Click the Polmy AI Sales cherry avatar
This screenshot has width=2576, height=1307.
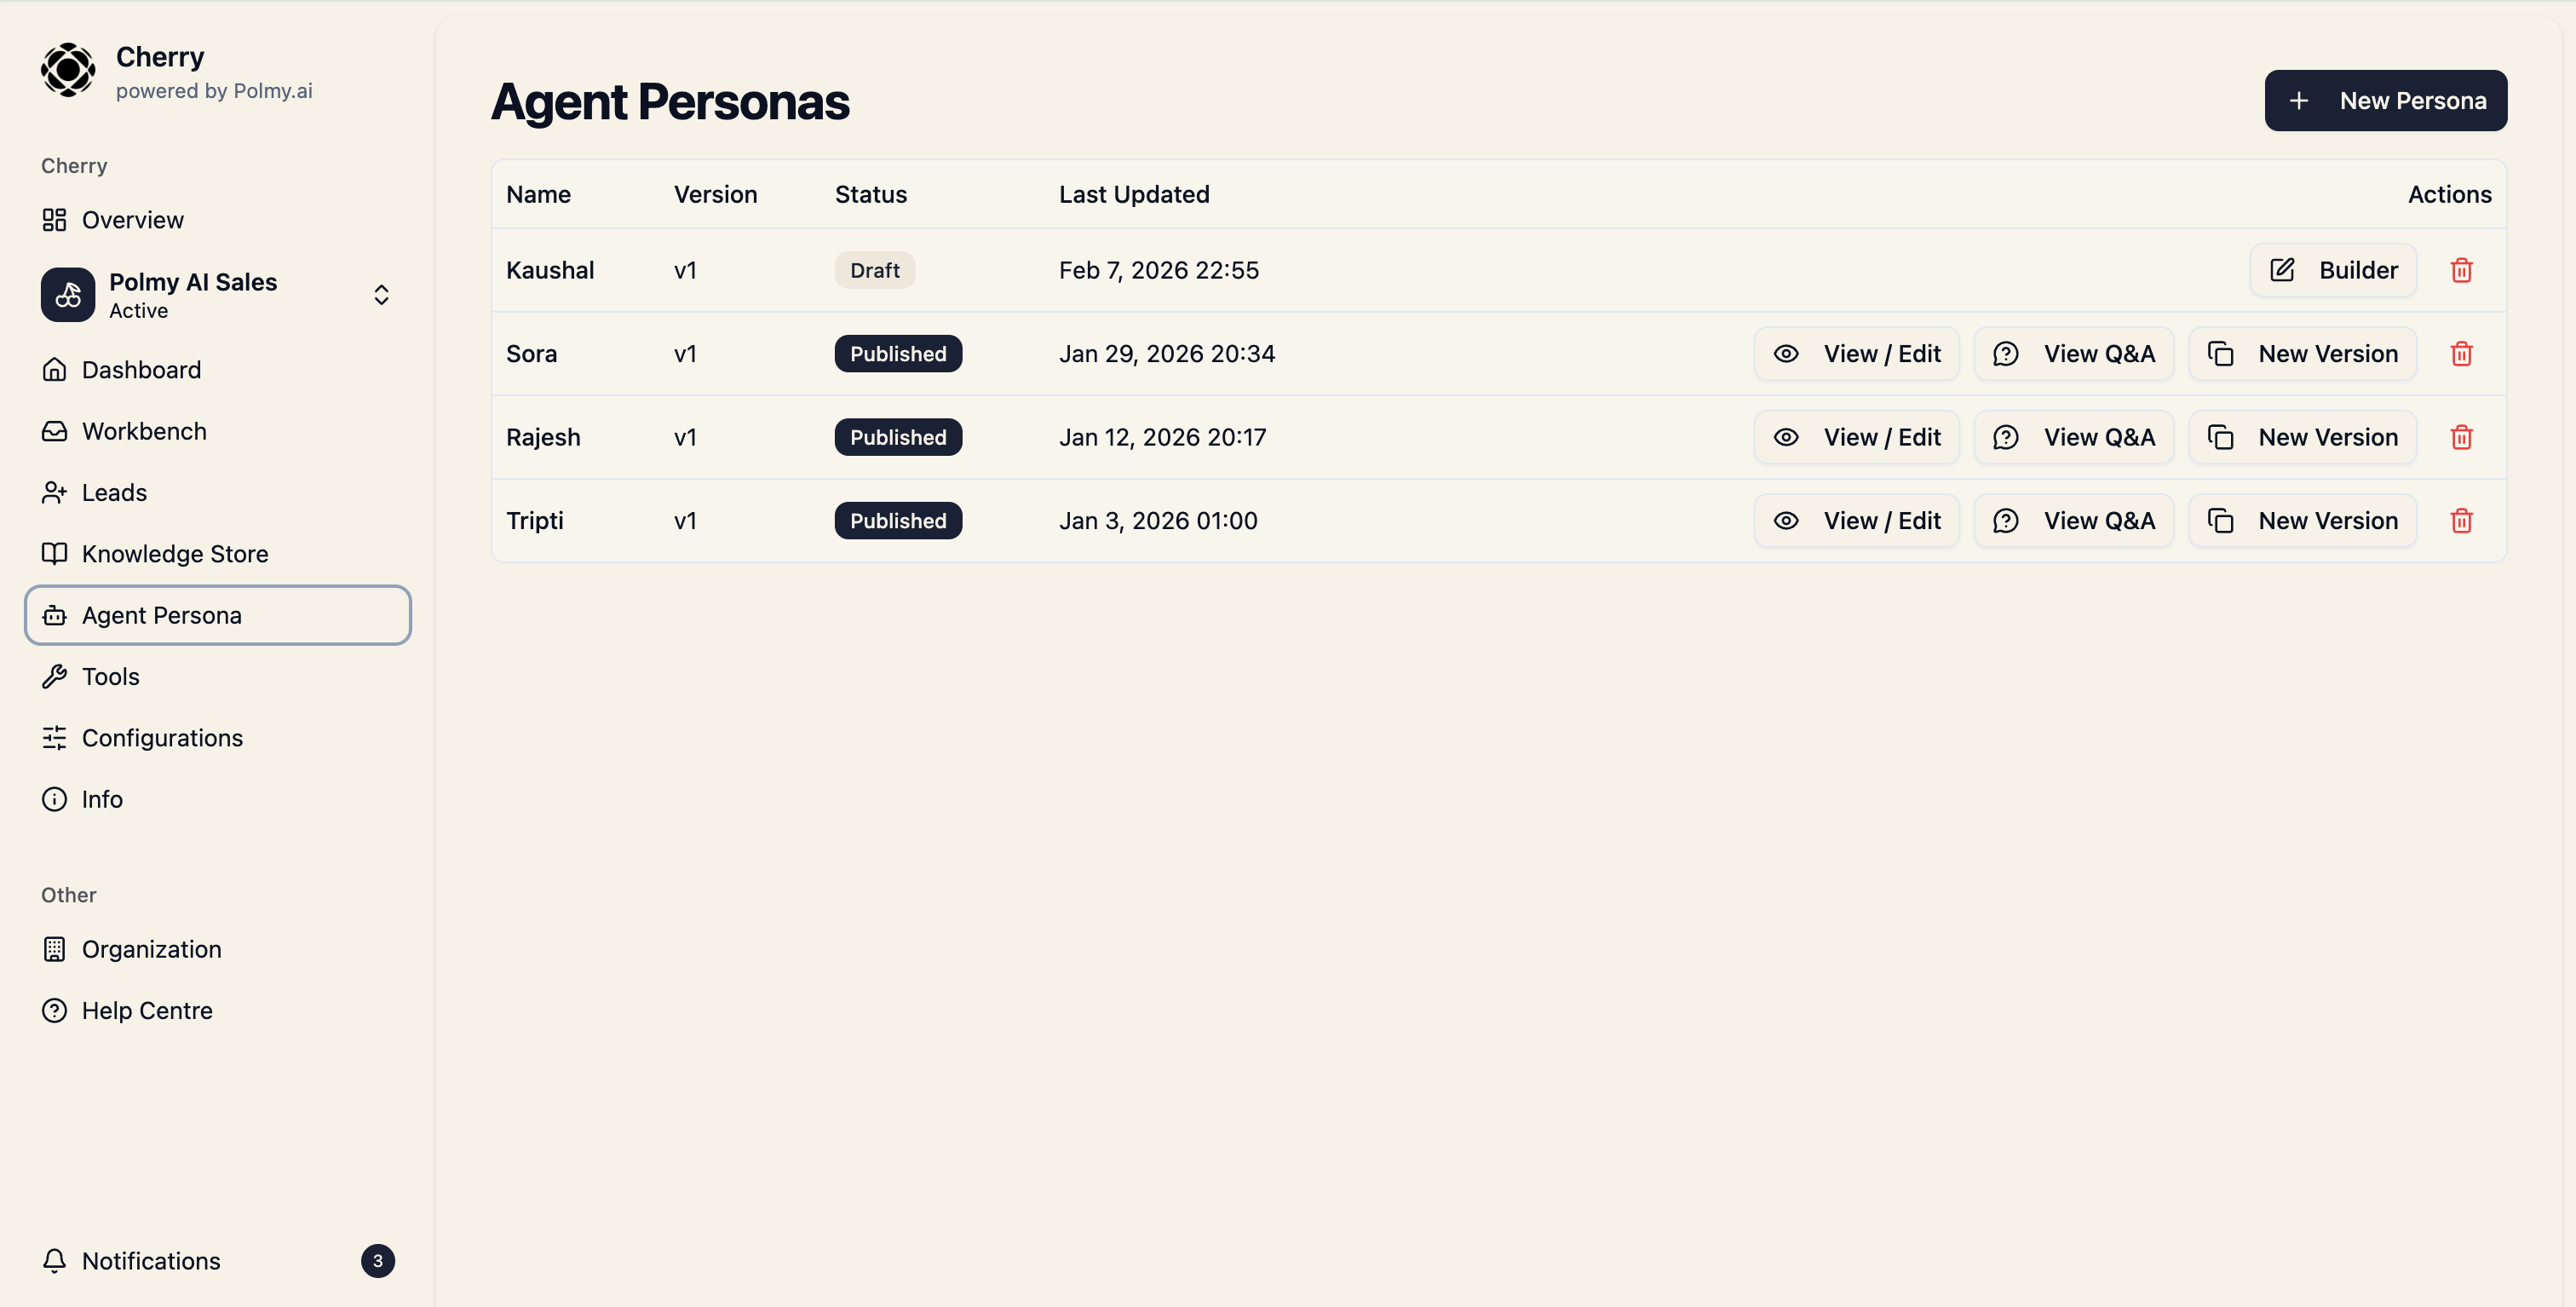68,295
